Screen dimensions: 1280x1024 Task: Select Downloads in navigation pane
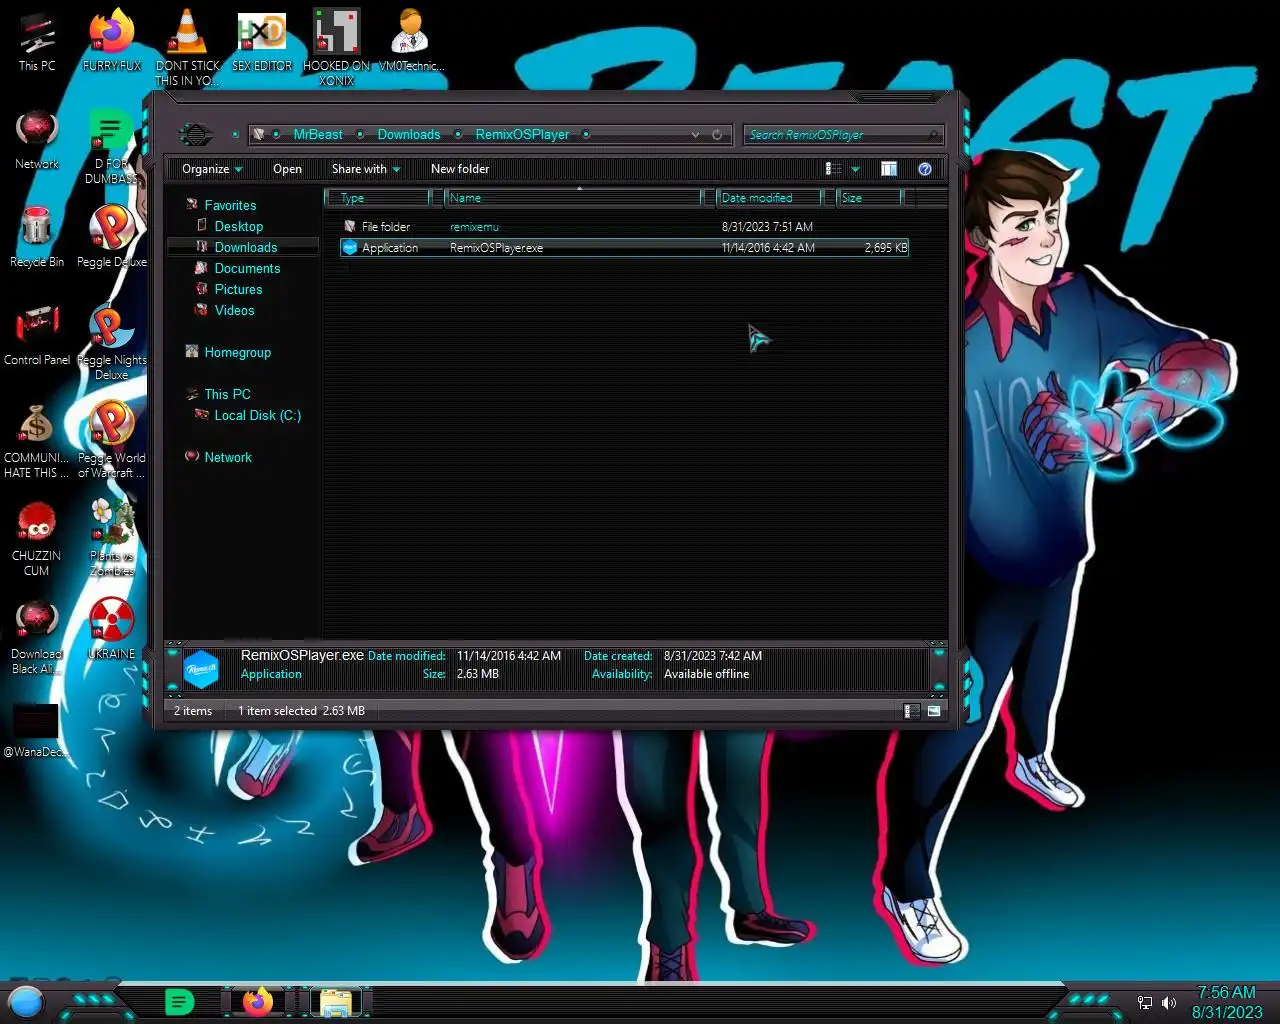point(245,247)
